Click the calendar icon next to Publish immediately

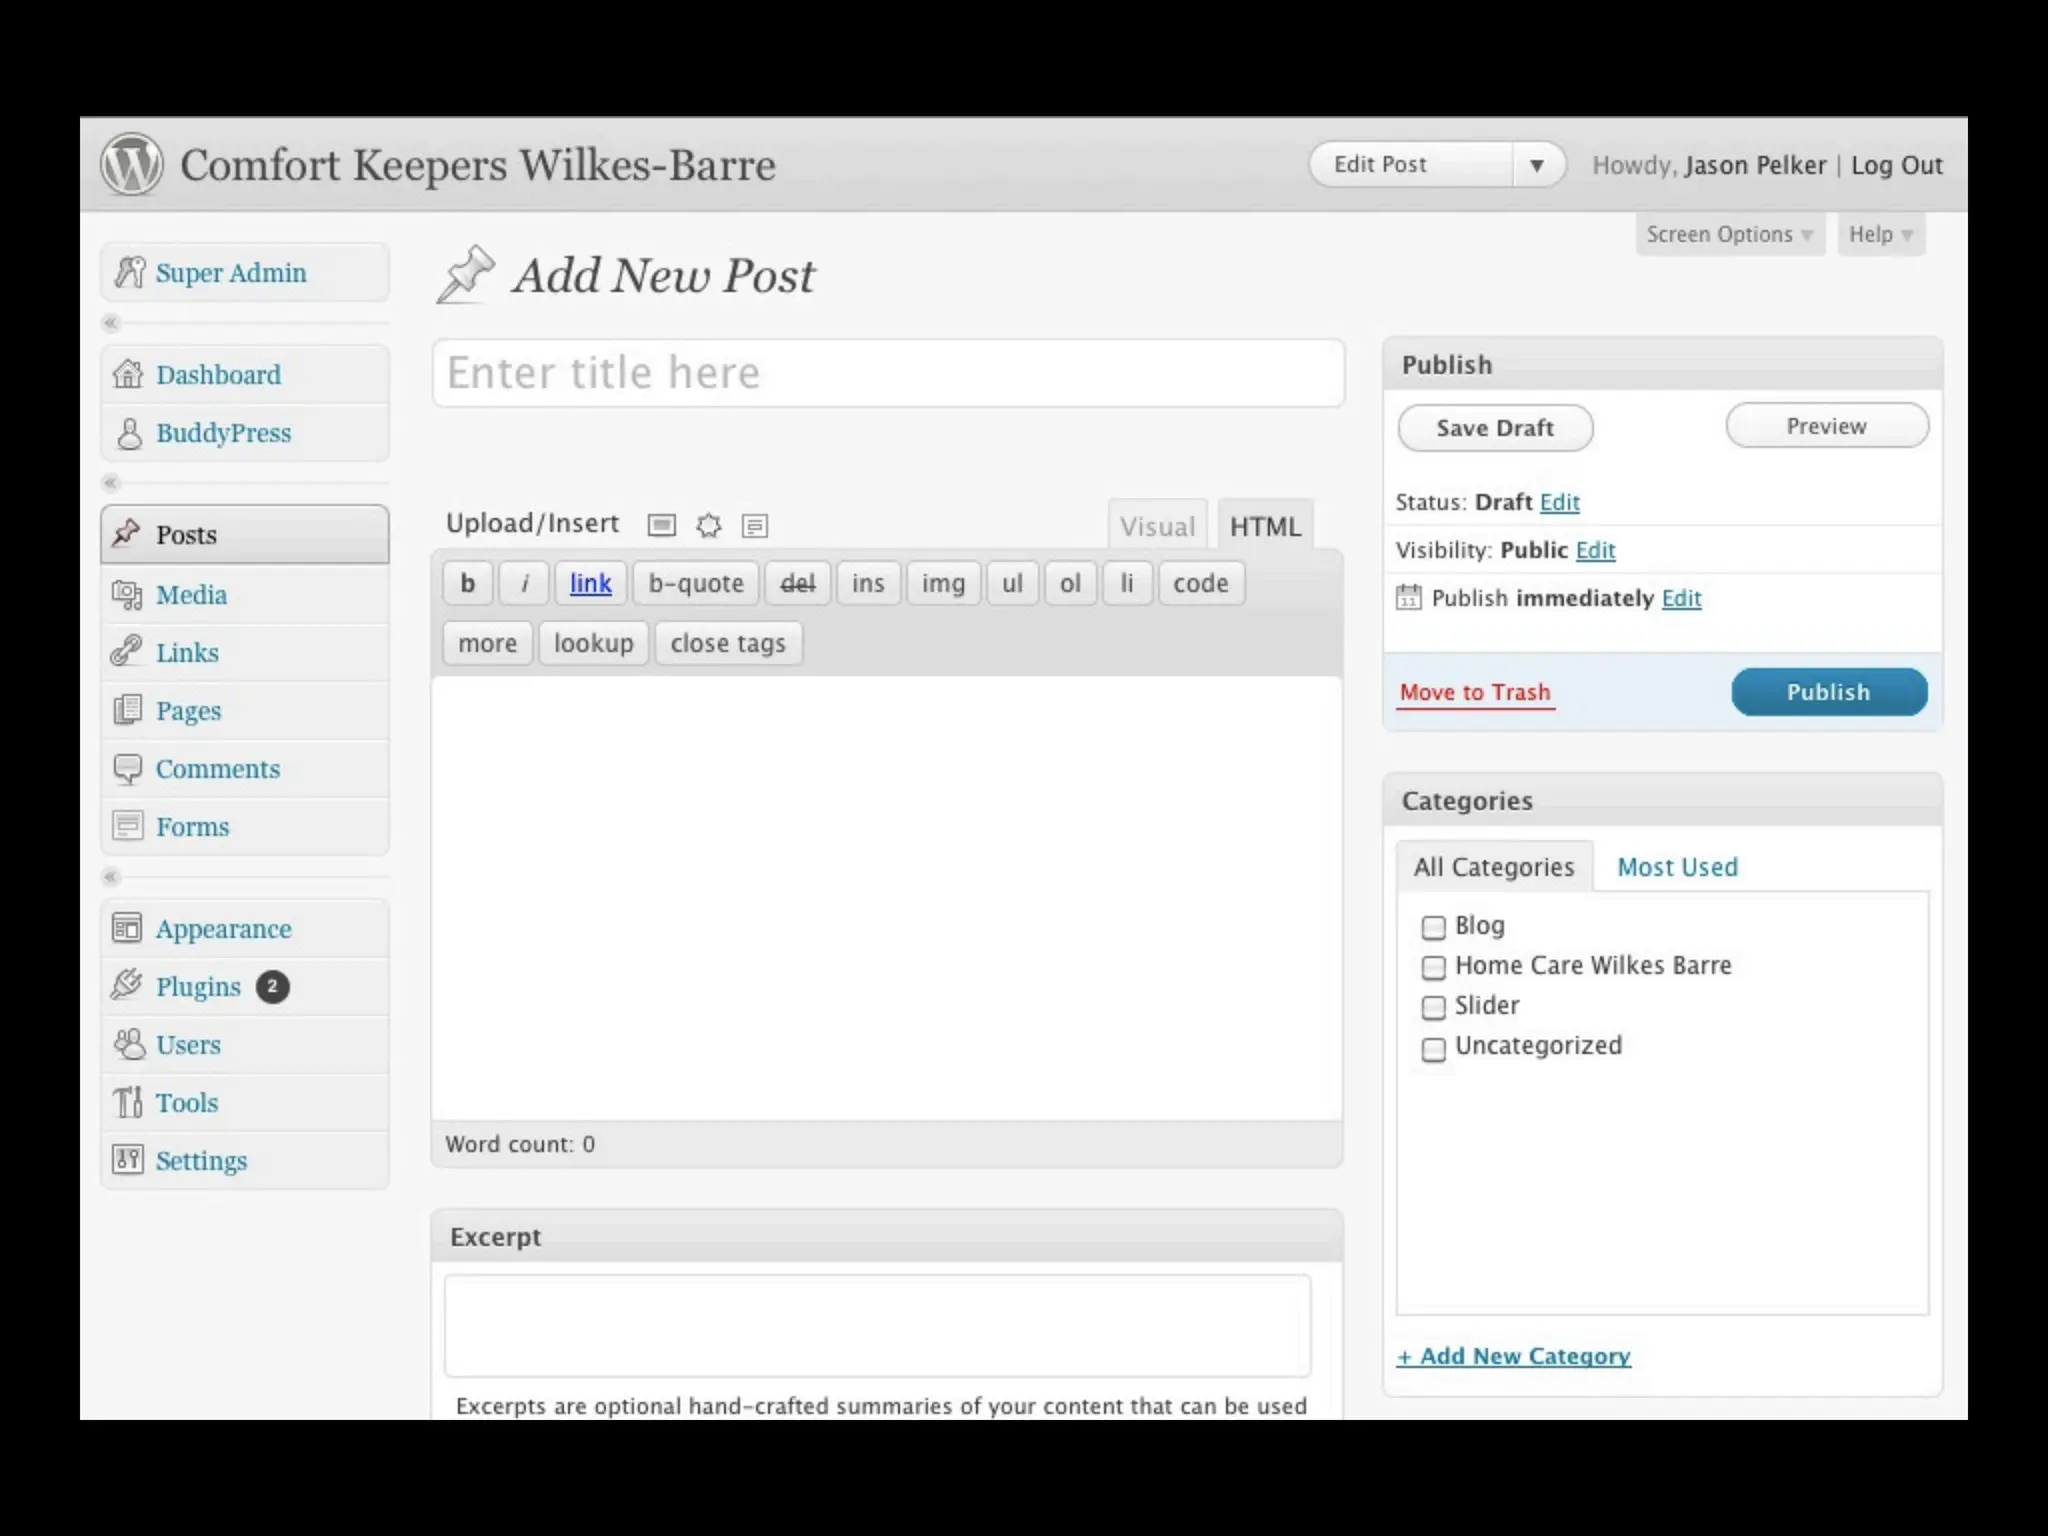coord(1408,598)
